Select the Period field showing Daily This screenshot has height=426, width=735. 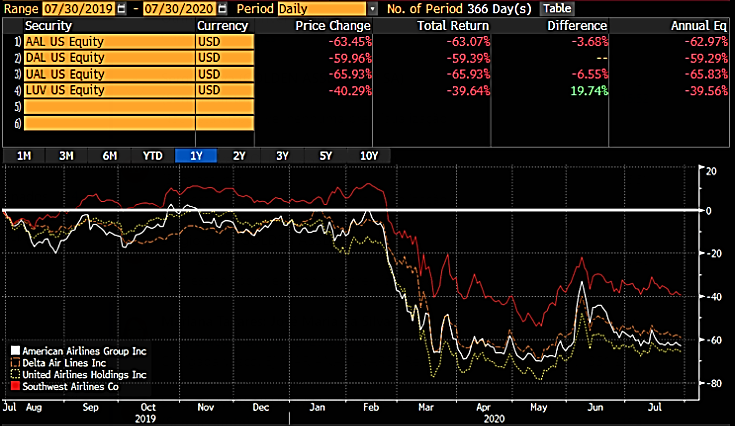tap(322, 9)
